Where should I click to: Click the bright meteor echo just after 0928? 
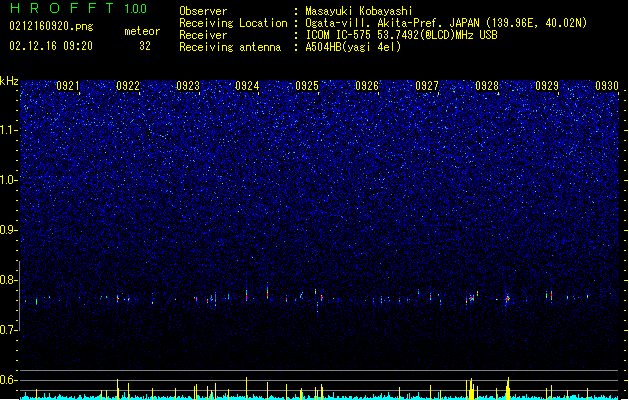[507, 298]
